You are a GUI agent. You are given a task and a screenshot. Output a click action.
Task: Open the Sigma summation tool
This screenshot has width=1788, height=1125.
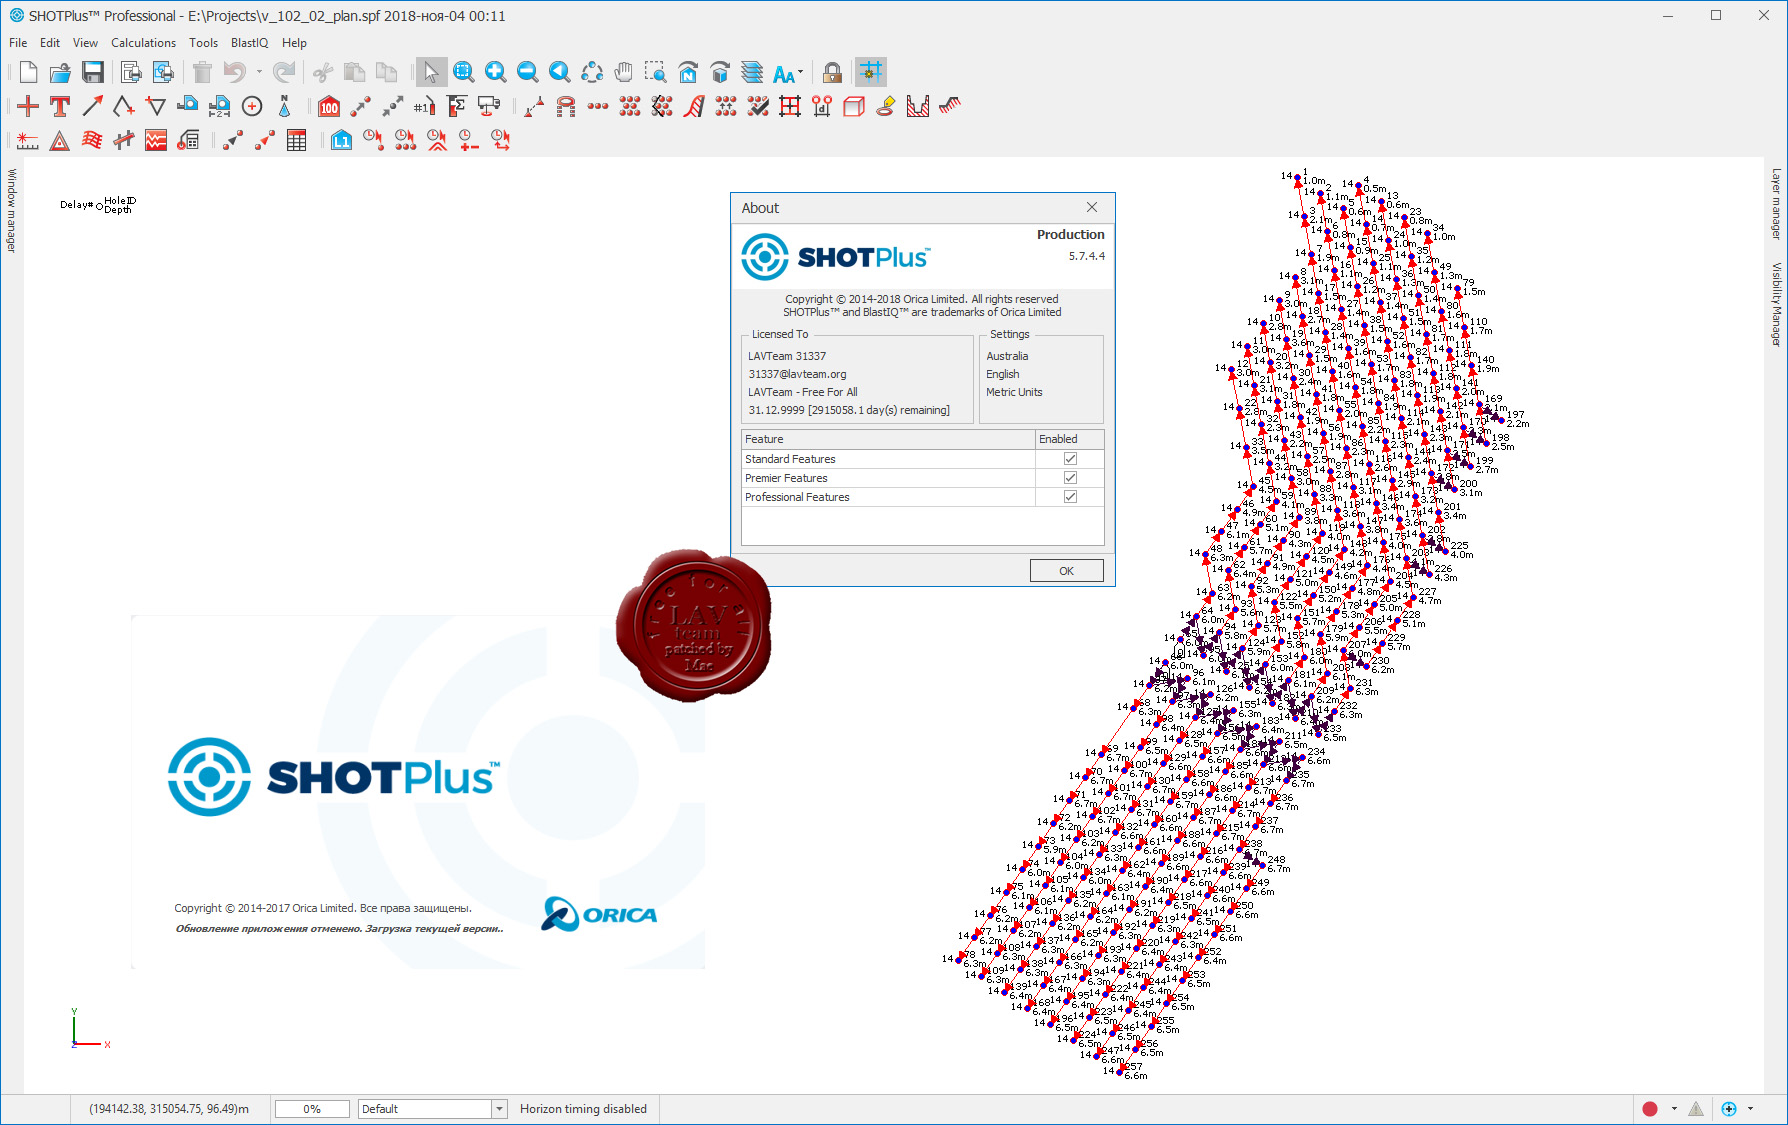(x=457, y=106)
